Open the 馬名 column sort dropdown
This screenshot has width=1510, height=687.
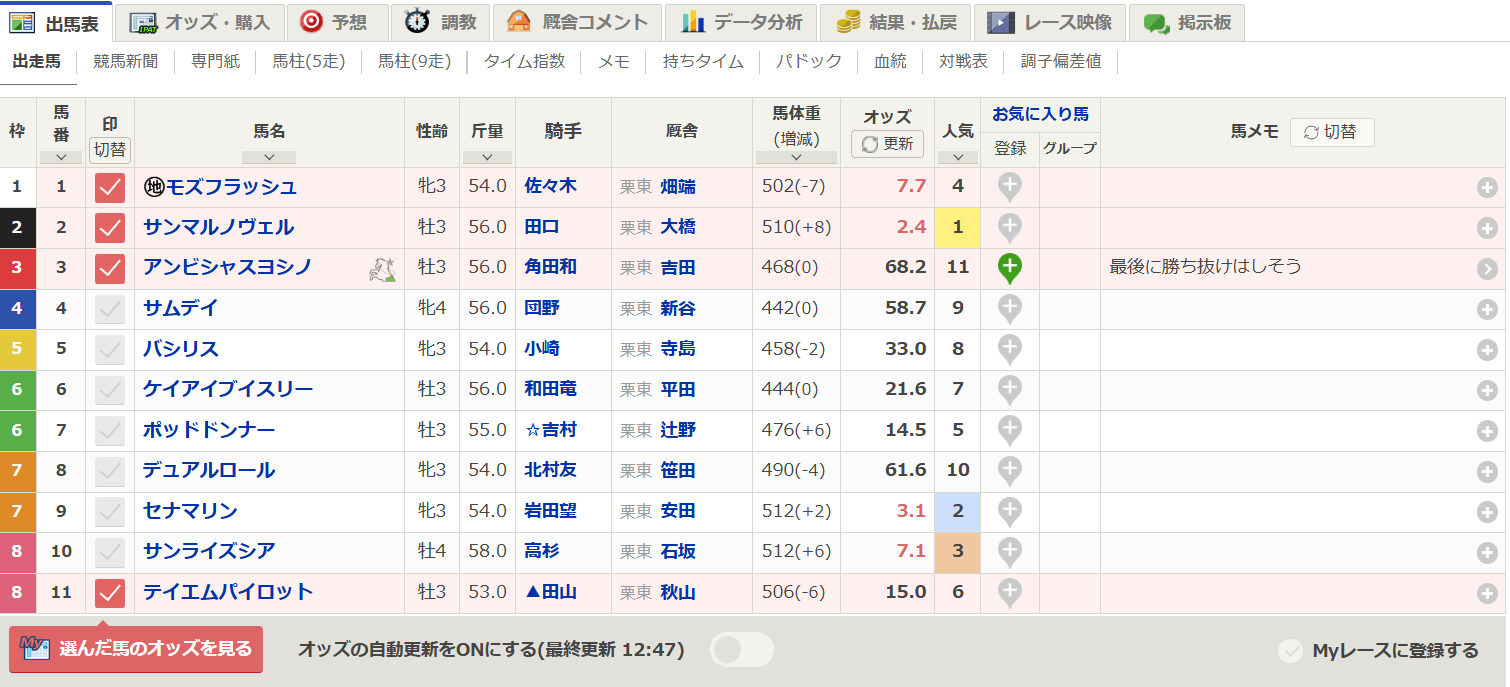[269, 157]
